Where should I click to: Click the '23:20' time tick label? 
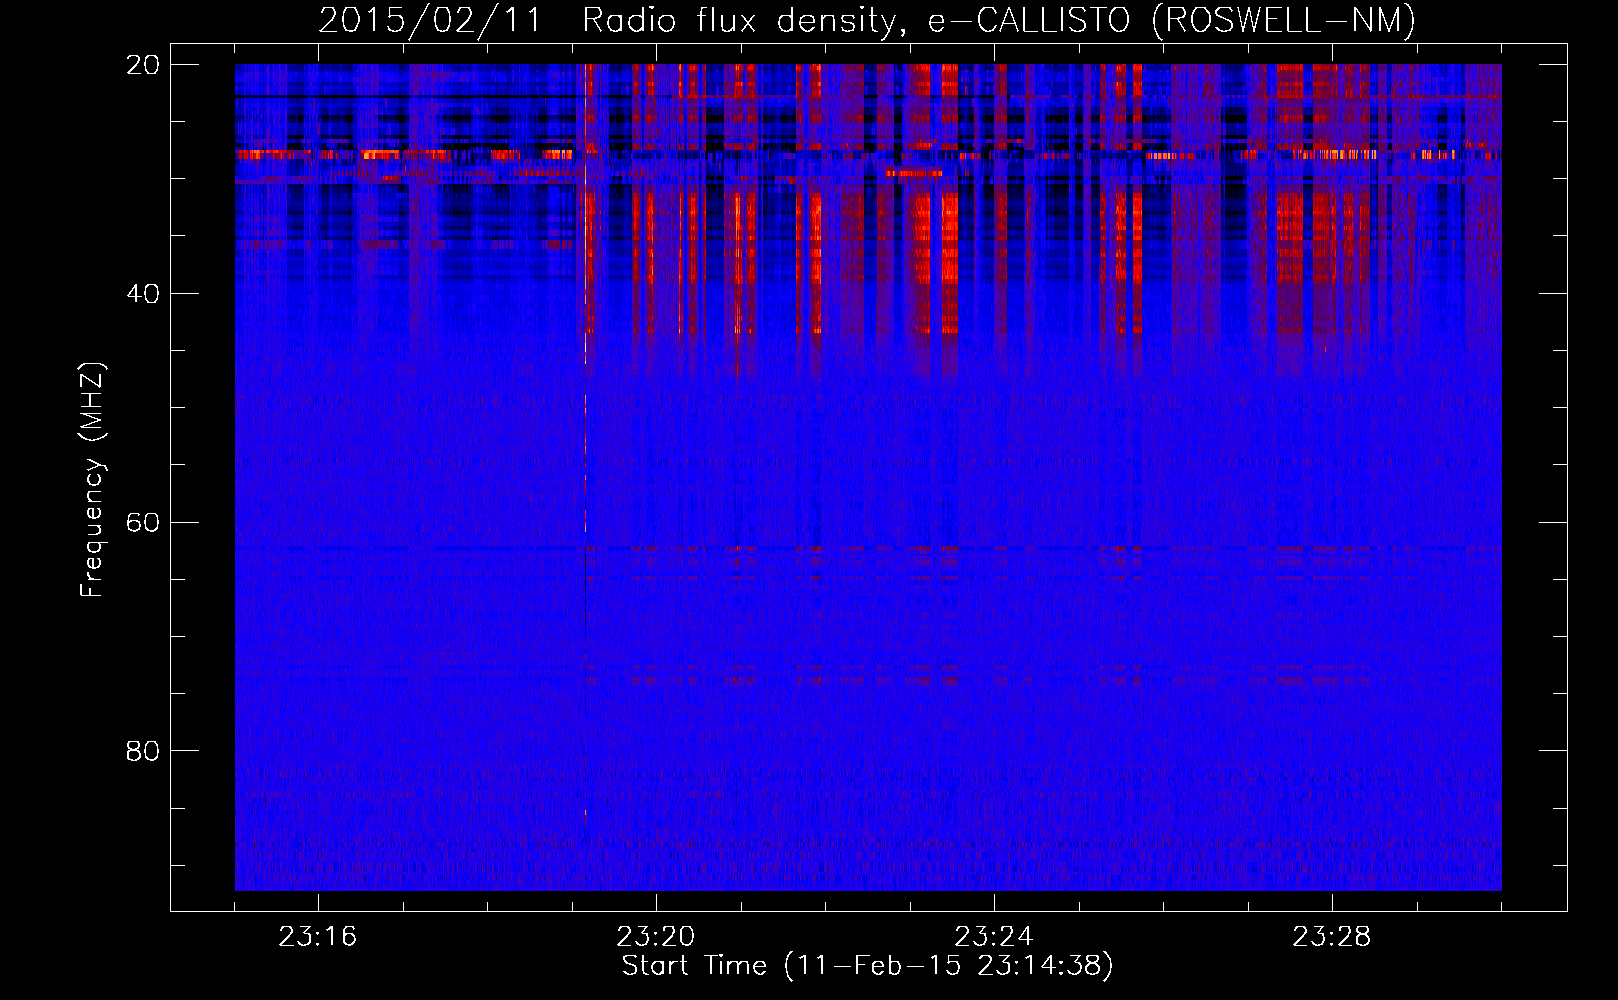click(656, 937)
